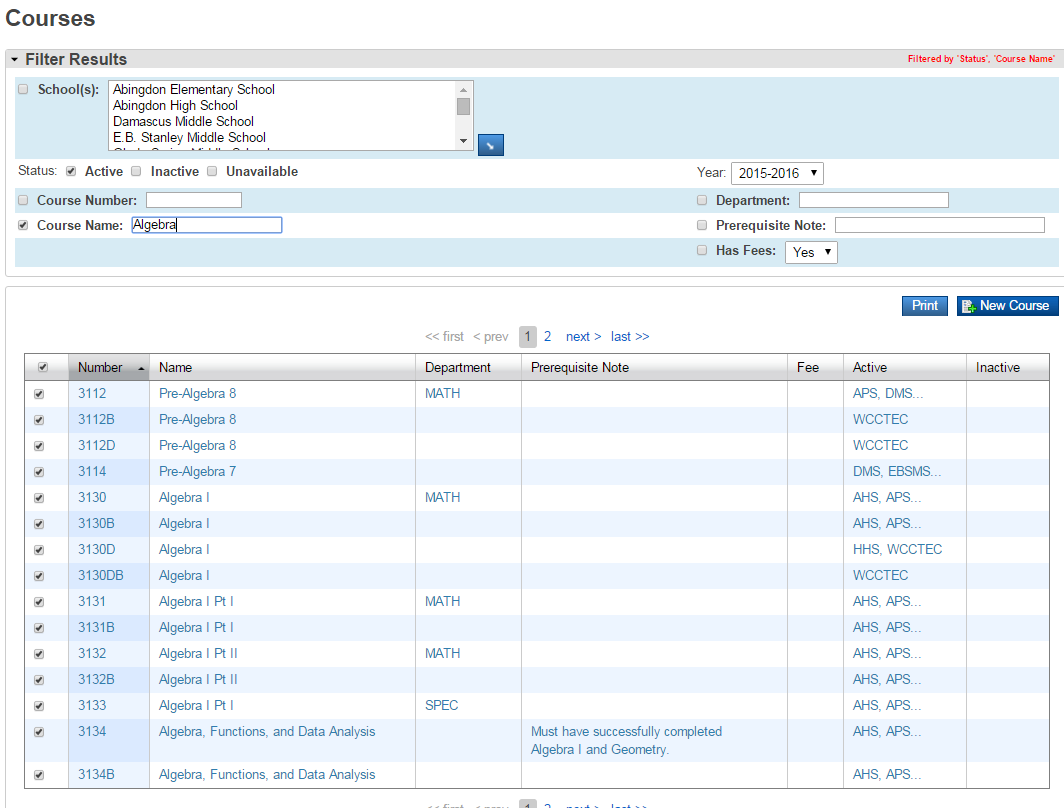Sort by Prerequisite Note column header
1064x808 pixels.
654,368
